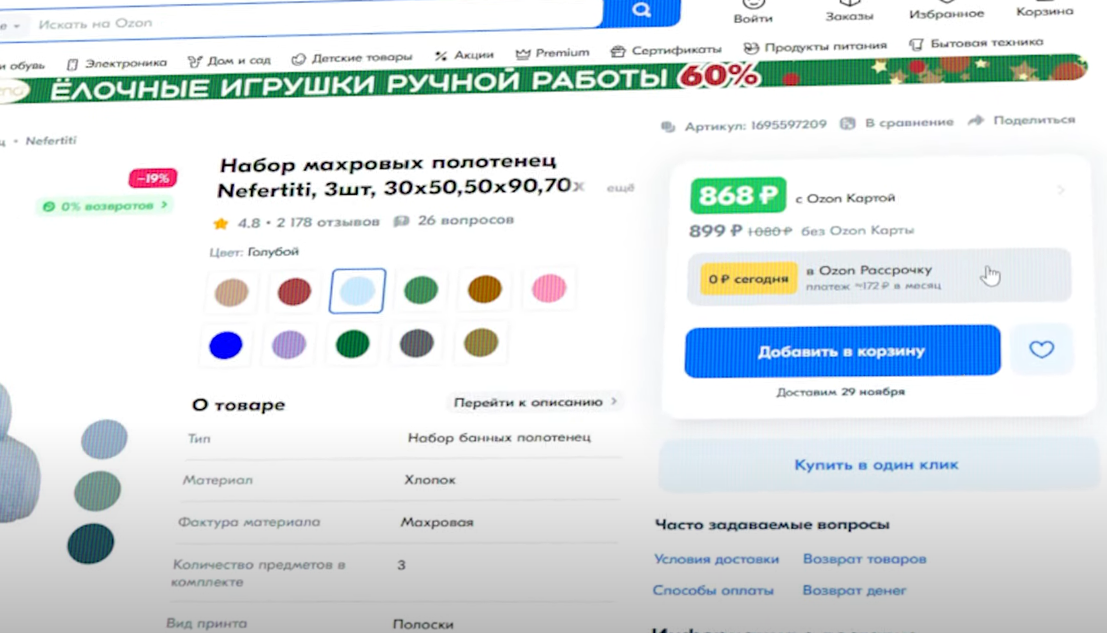
Task: Open Детские товары category
Action: [x=352, y=58]
